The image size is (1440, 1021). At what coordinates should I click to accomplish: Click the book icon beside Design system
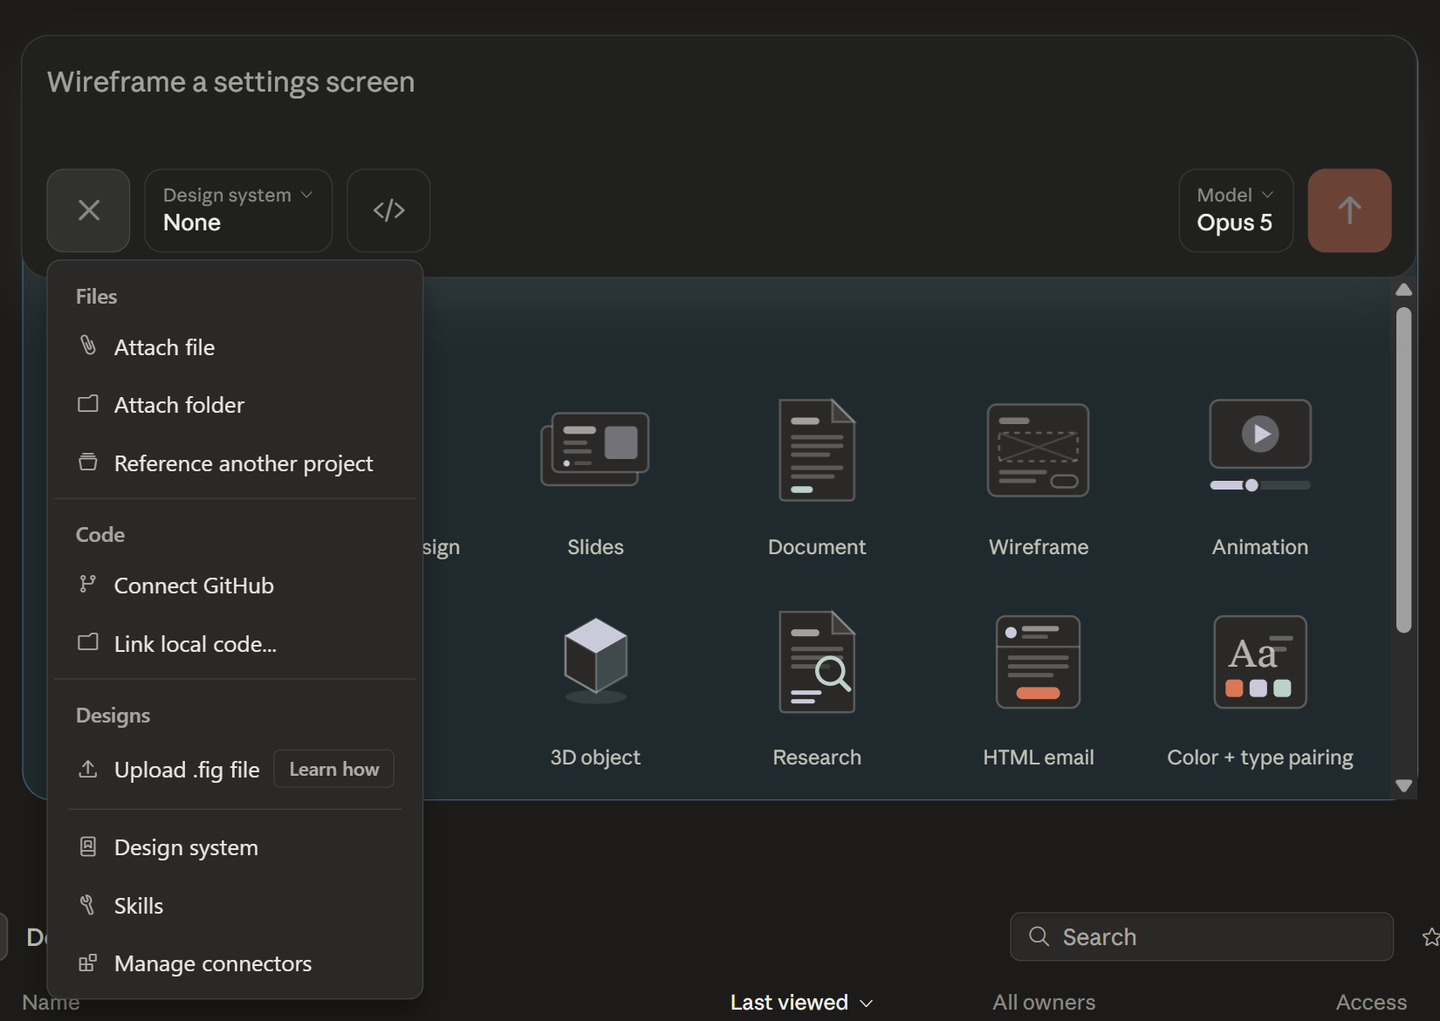88,847
